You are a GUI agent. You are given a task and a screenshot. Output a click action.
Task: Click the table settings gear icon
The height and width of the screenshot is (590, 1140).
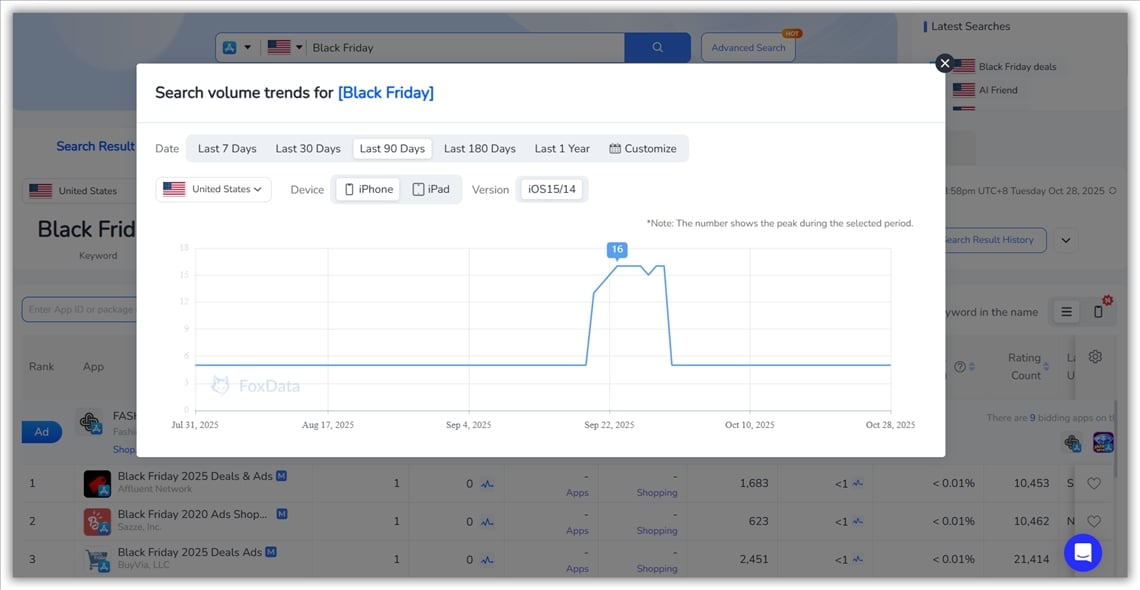[1095, 357]
